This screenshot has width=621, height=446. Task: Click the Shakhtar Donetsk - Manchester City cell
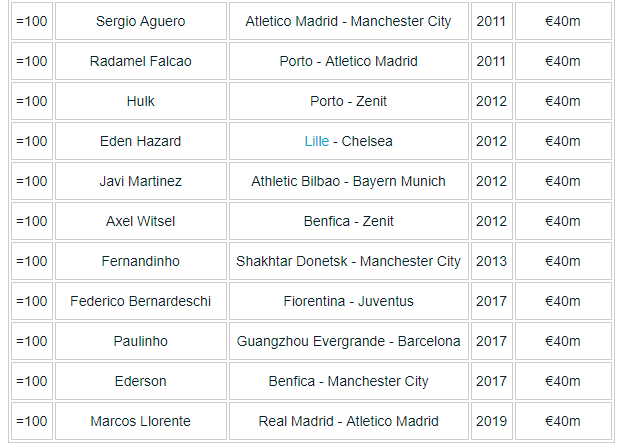pyautogui.click(x=348, y=261)
